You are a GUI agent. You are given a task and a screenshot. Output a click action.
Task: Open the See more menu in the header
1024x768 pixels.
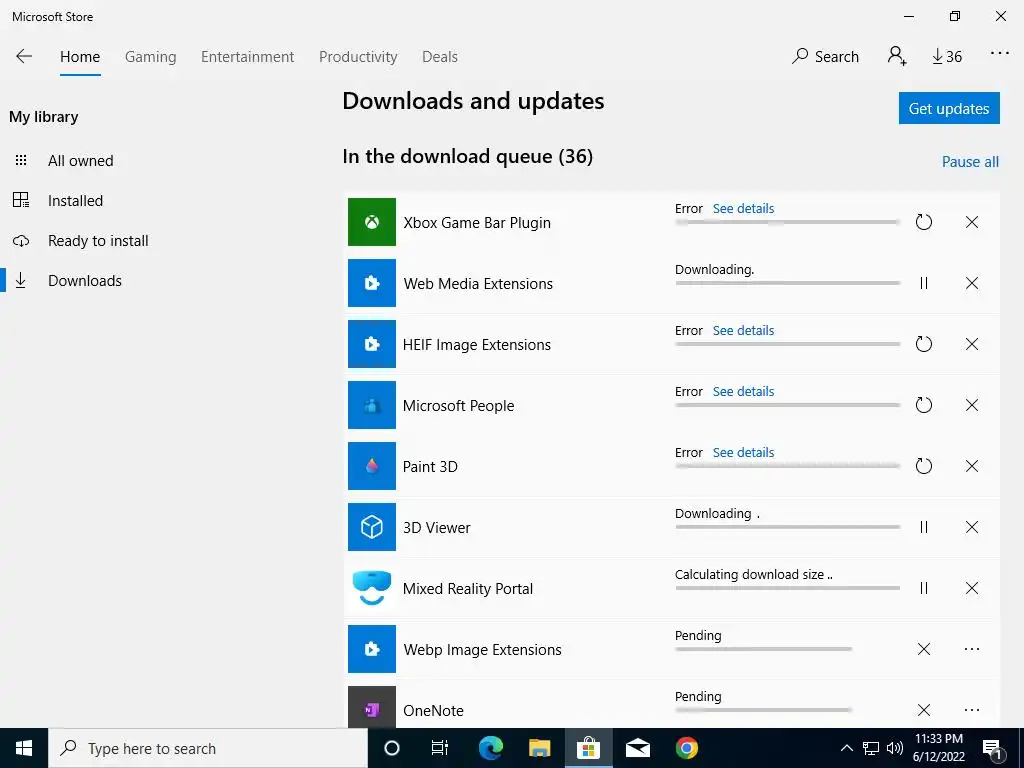(x=1000, y=54)
